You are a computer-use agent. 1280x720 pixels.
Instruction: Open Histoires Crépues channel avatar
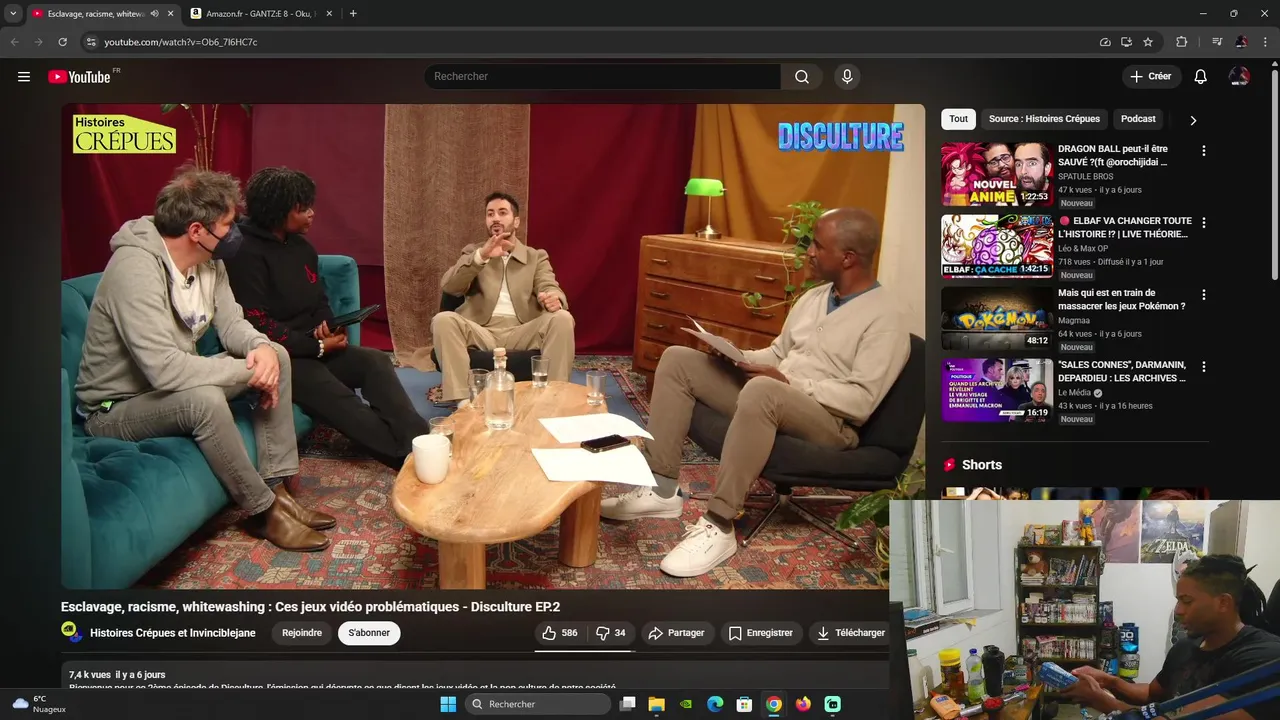coord(72,632)
